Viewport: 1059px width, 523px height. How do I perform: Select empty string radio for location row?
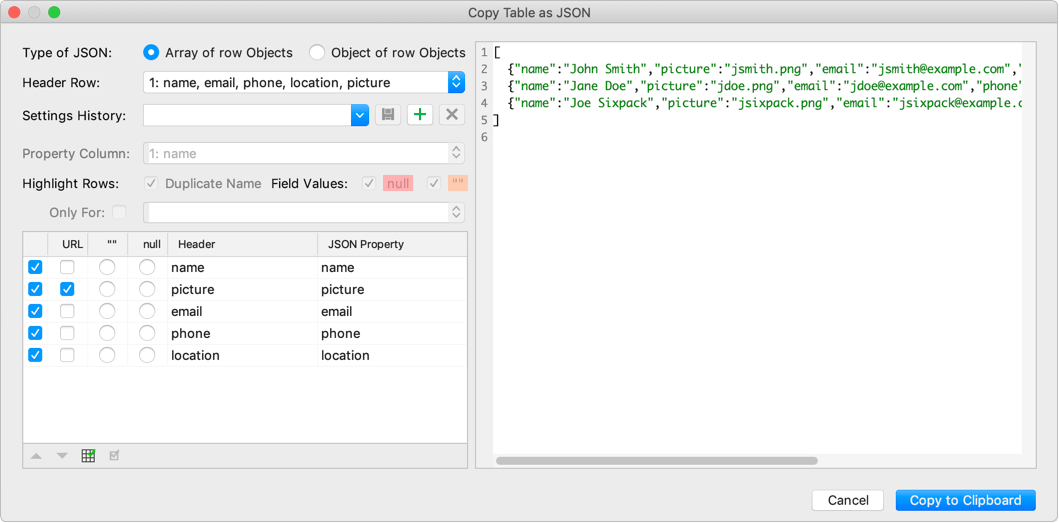[107, 355]
